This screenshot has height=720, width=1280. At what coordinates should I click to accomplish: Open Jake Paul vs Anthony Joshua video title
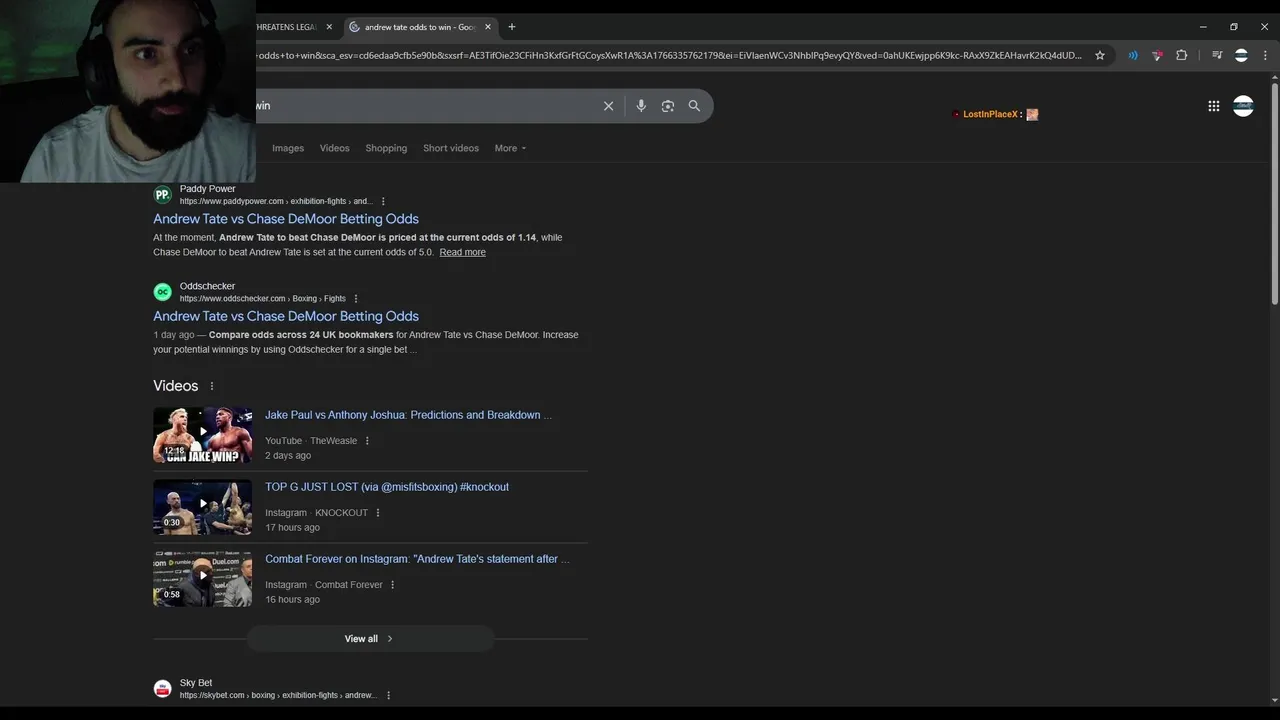408,415
